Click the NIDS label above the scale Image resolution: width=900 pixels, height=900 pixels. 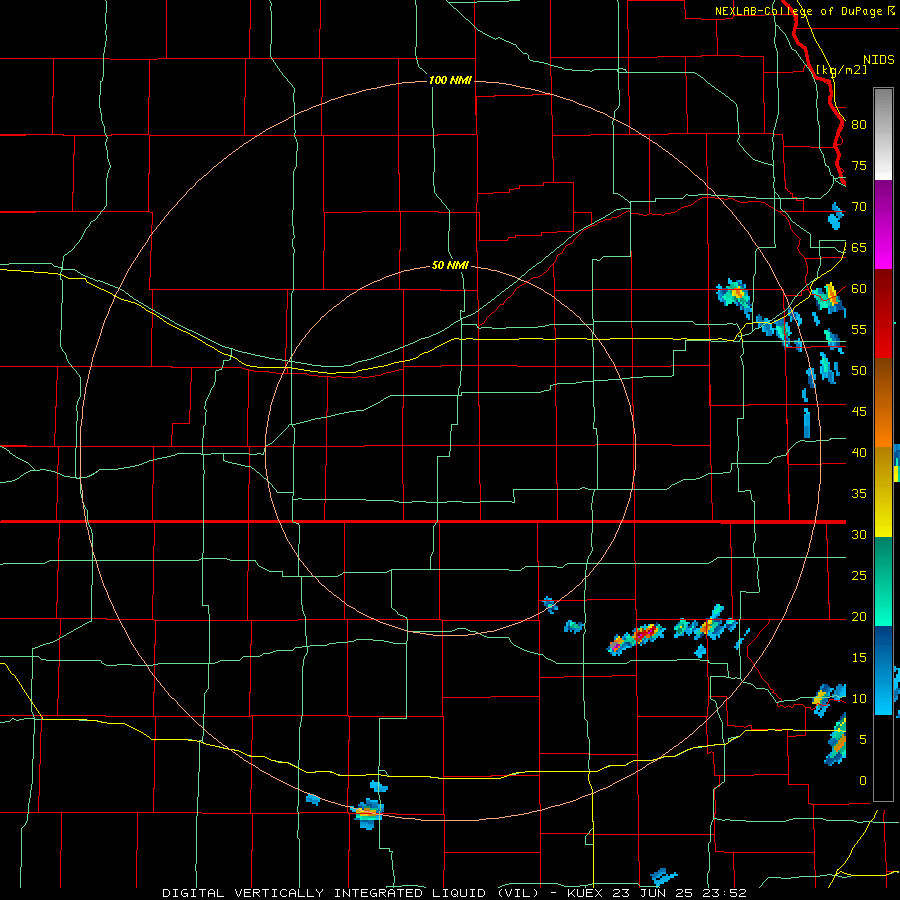(x=878, y=60)
